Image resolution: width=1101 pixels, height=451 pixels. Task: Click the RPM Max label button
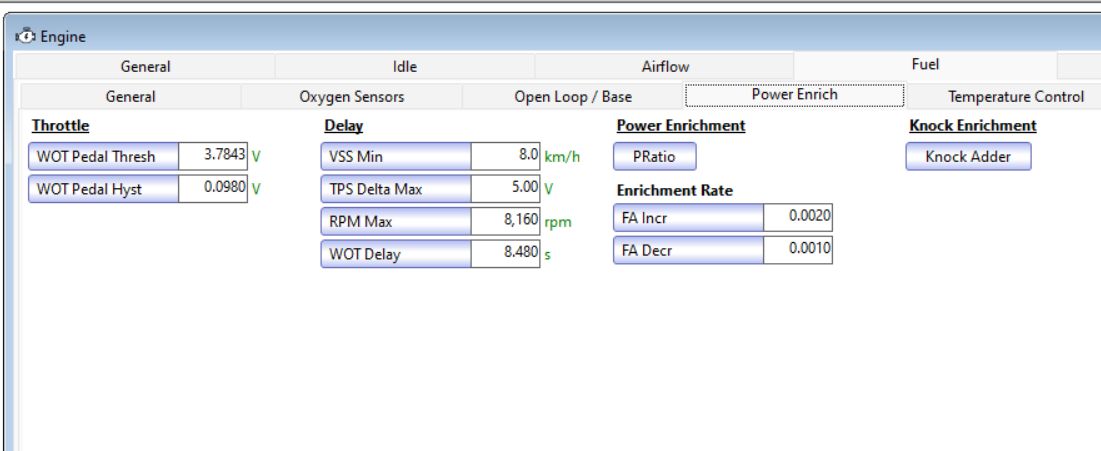tap(395, 221)
